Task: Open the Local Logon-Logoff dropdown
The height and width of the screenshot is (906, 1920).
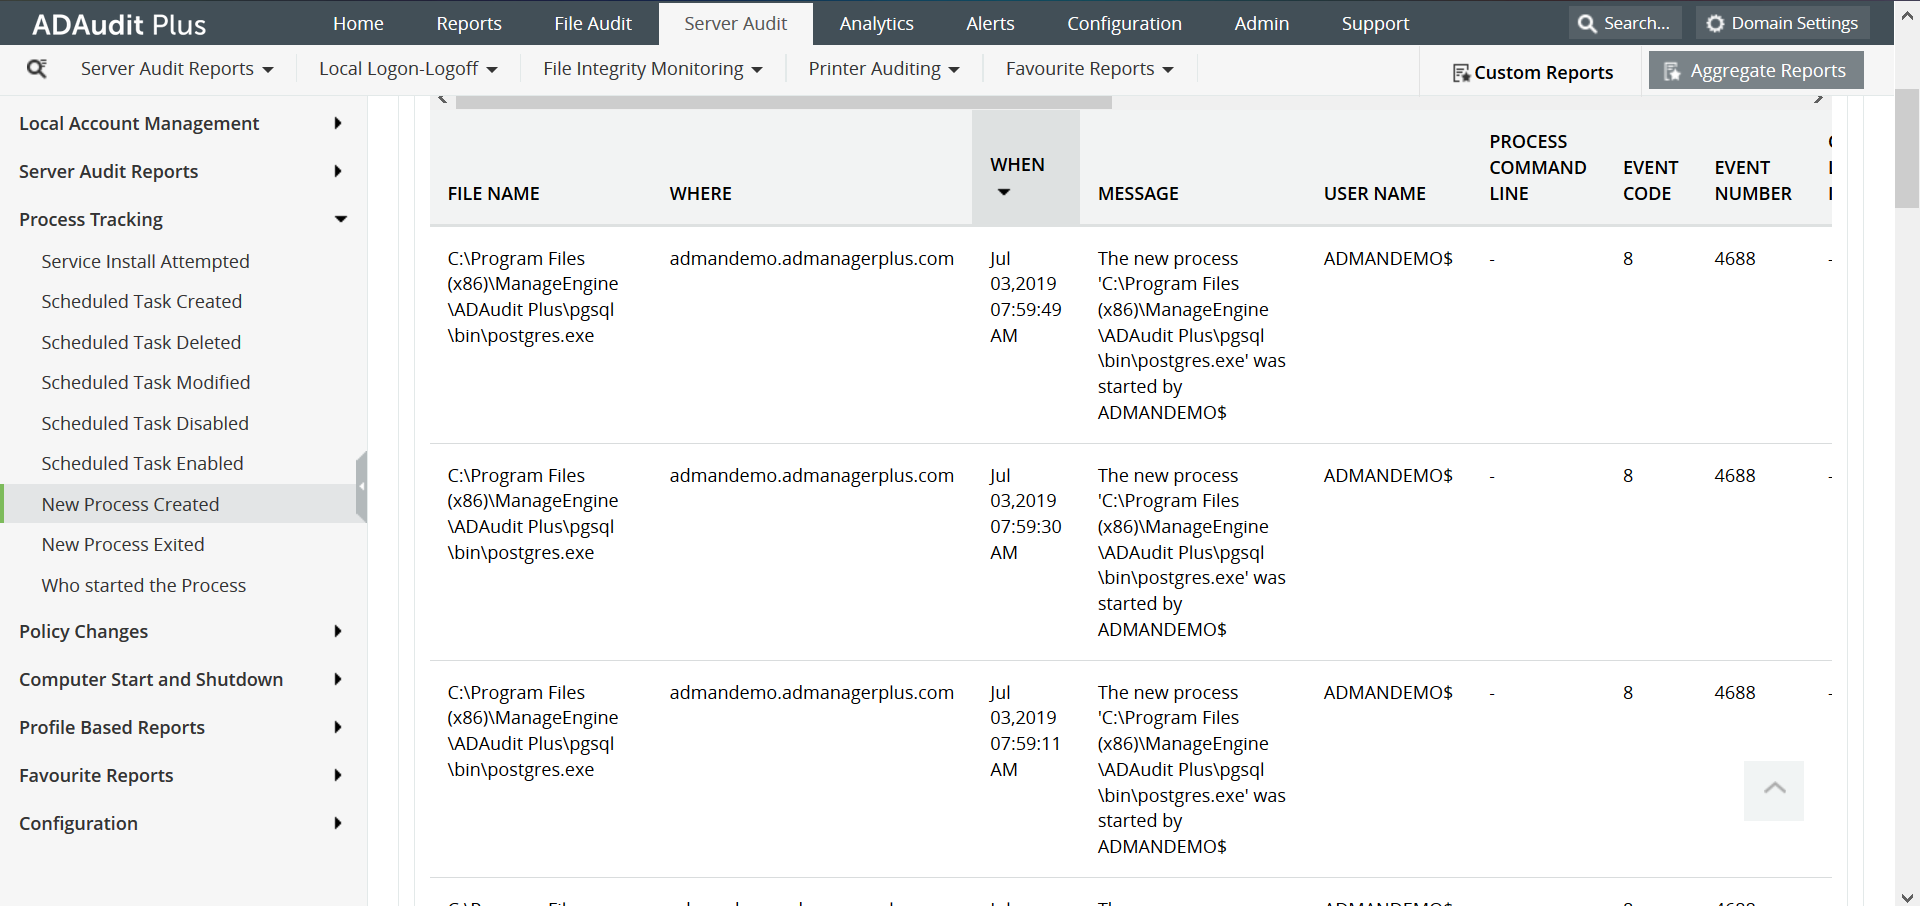Action: [x=408, y=69]
